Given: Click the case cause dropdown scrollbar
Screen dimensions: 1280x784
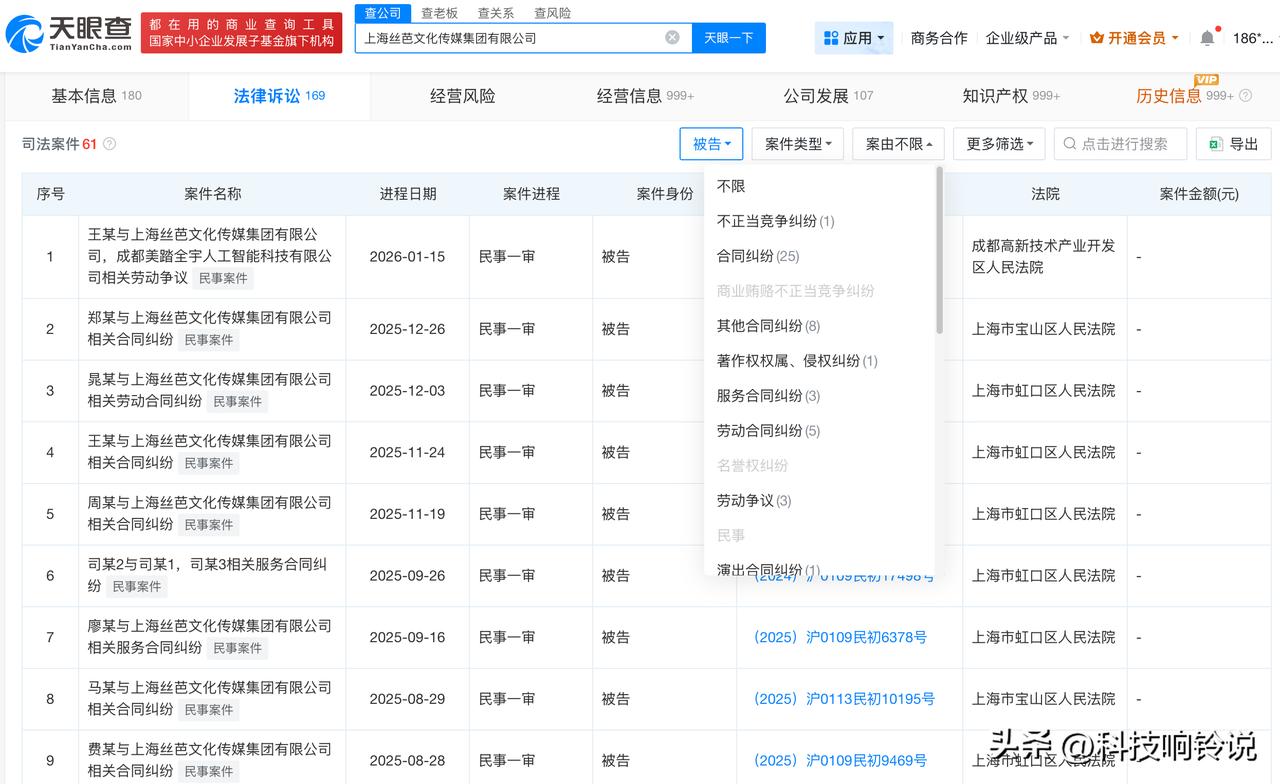Looking at the screenshot, I should pos(939,250).
